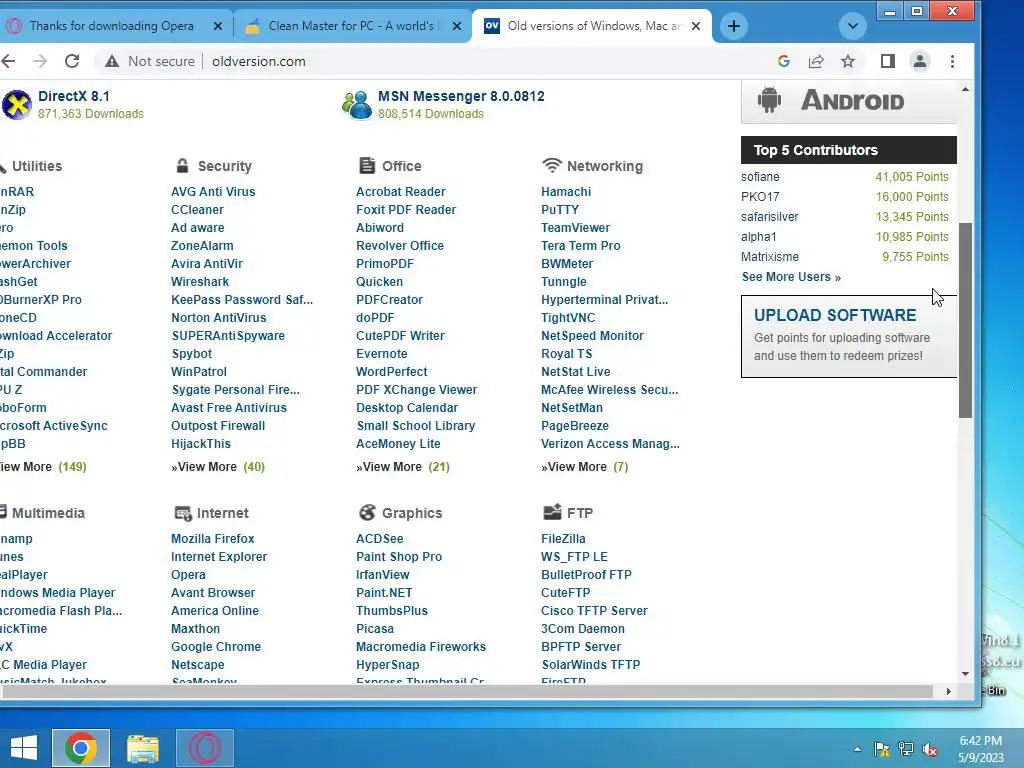This screenshot has height=768, width=1024.
Task: Click the horizontal scroll right arrow
Action: [x=948, y=691]
